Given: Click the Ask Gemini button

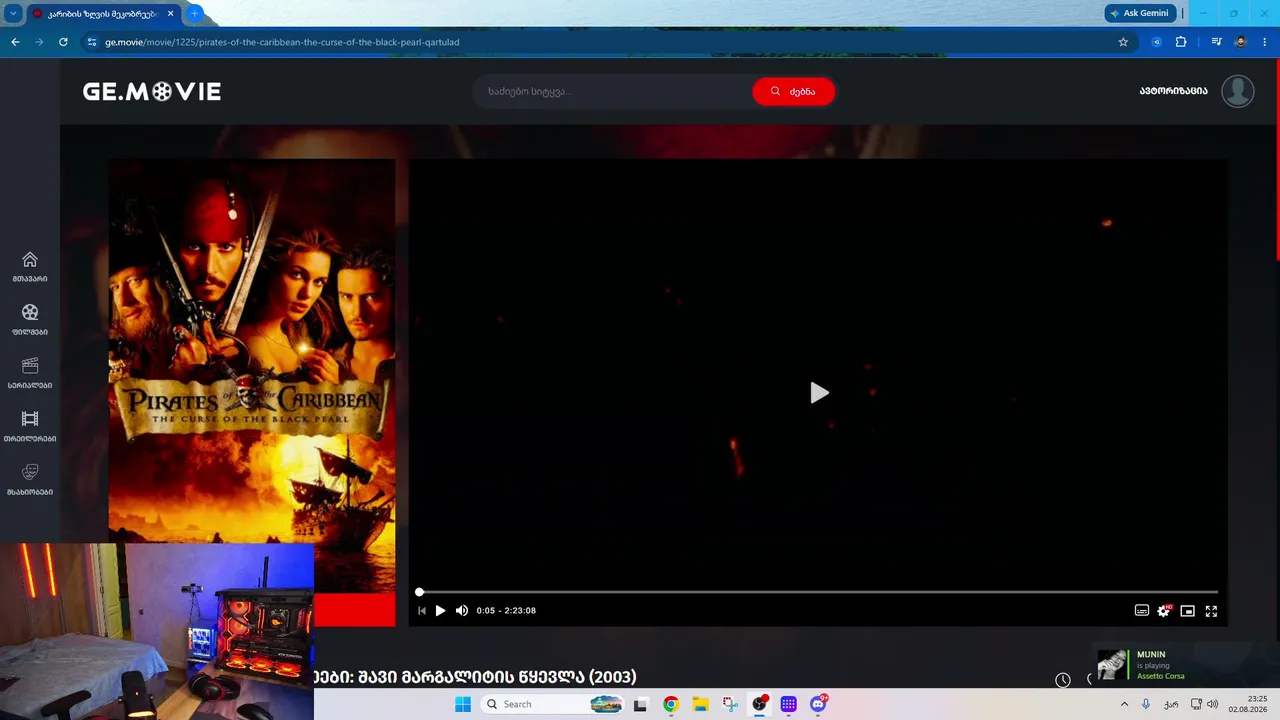Looking at the screenshot, I should coord(1139,13).
